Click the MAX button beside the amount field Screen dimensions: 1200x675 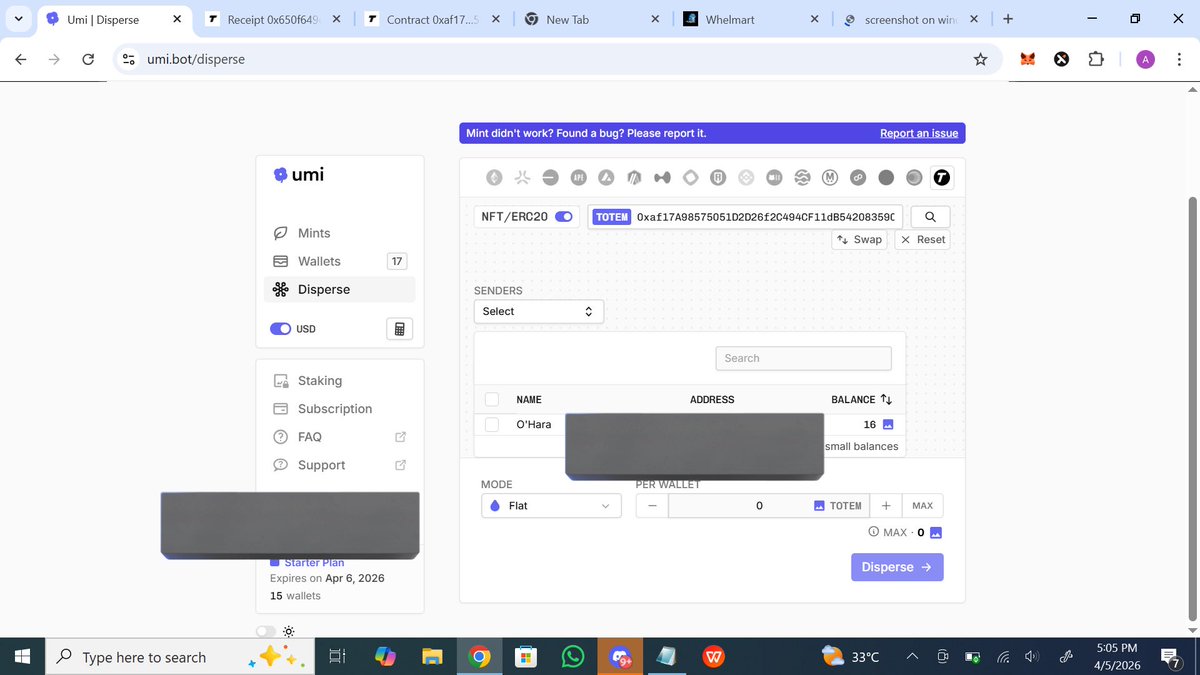tap(922, 506)
